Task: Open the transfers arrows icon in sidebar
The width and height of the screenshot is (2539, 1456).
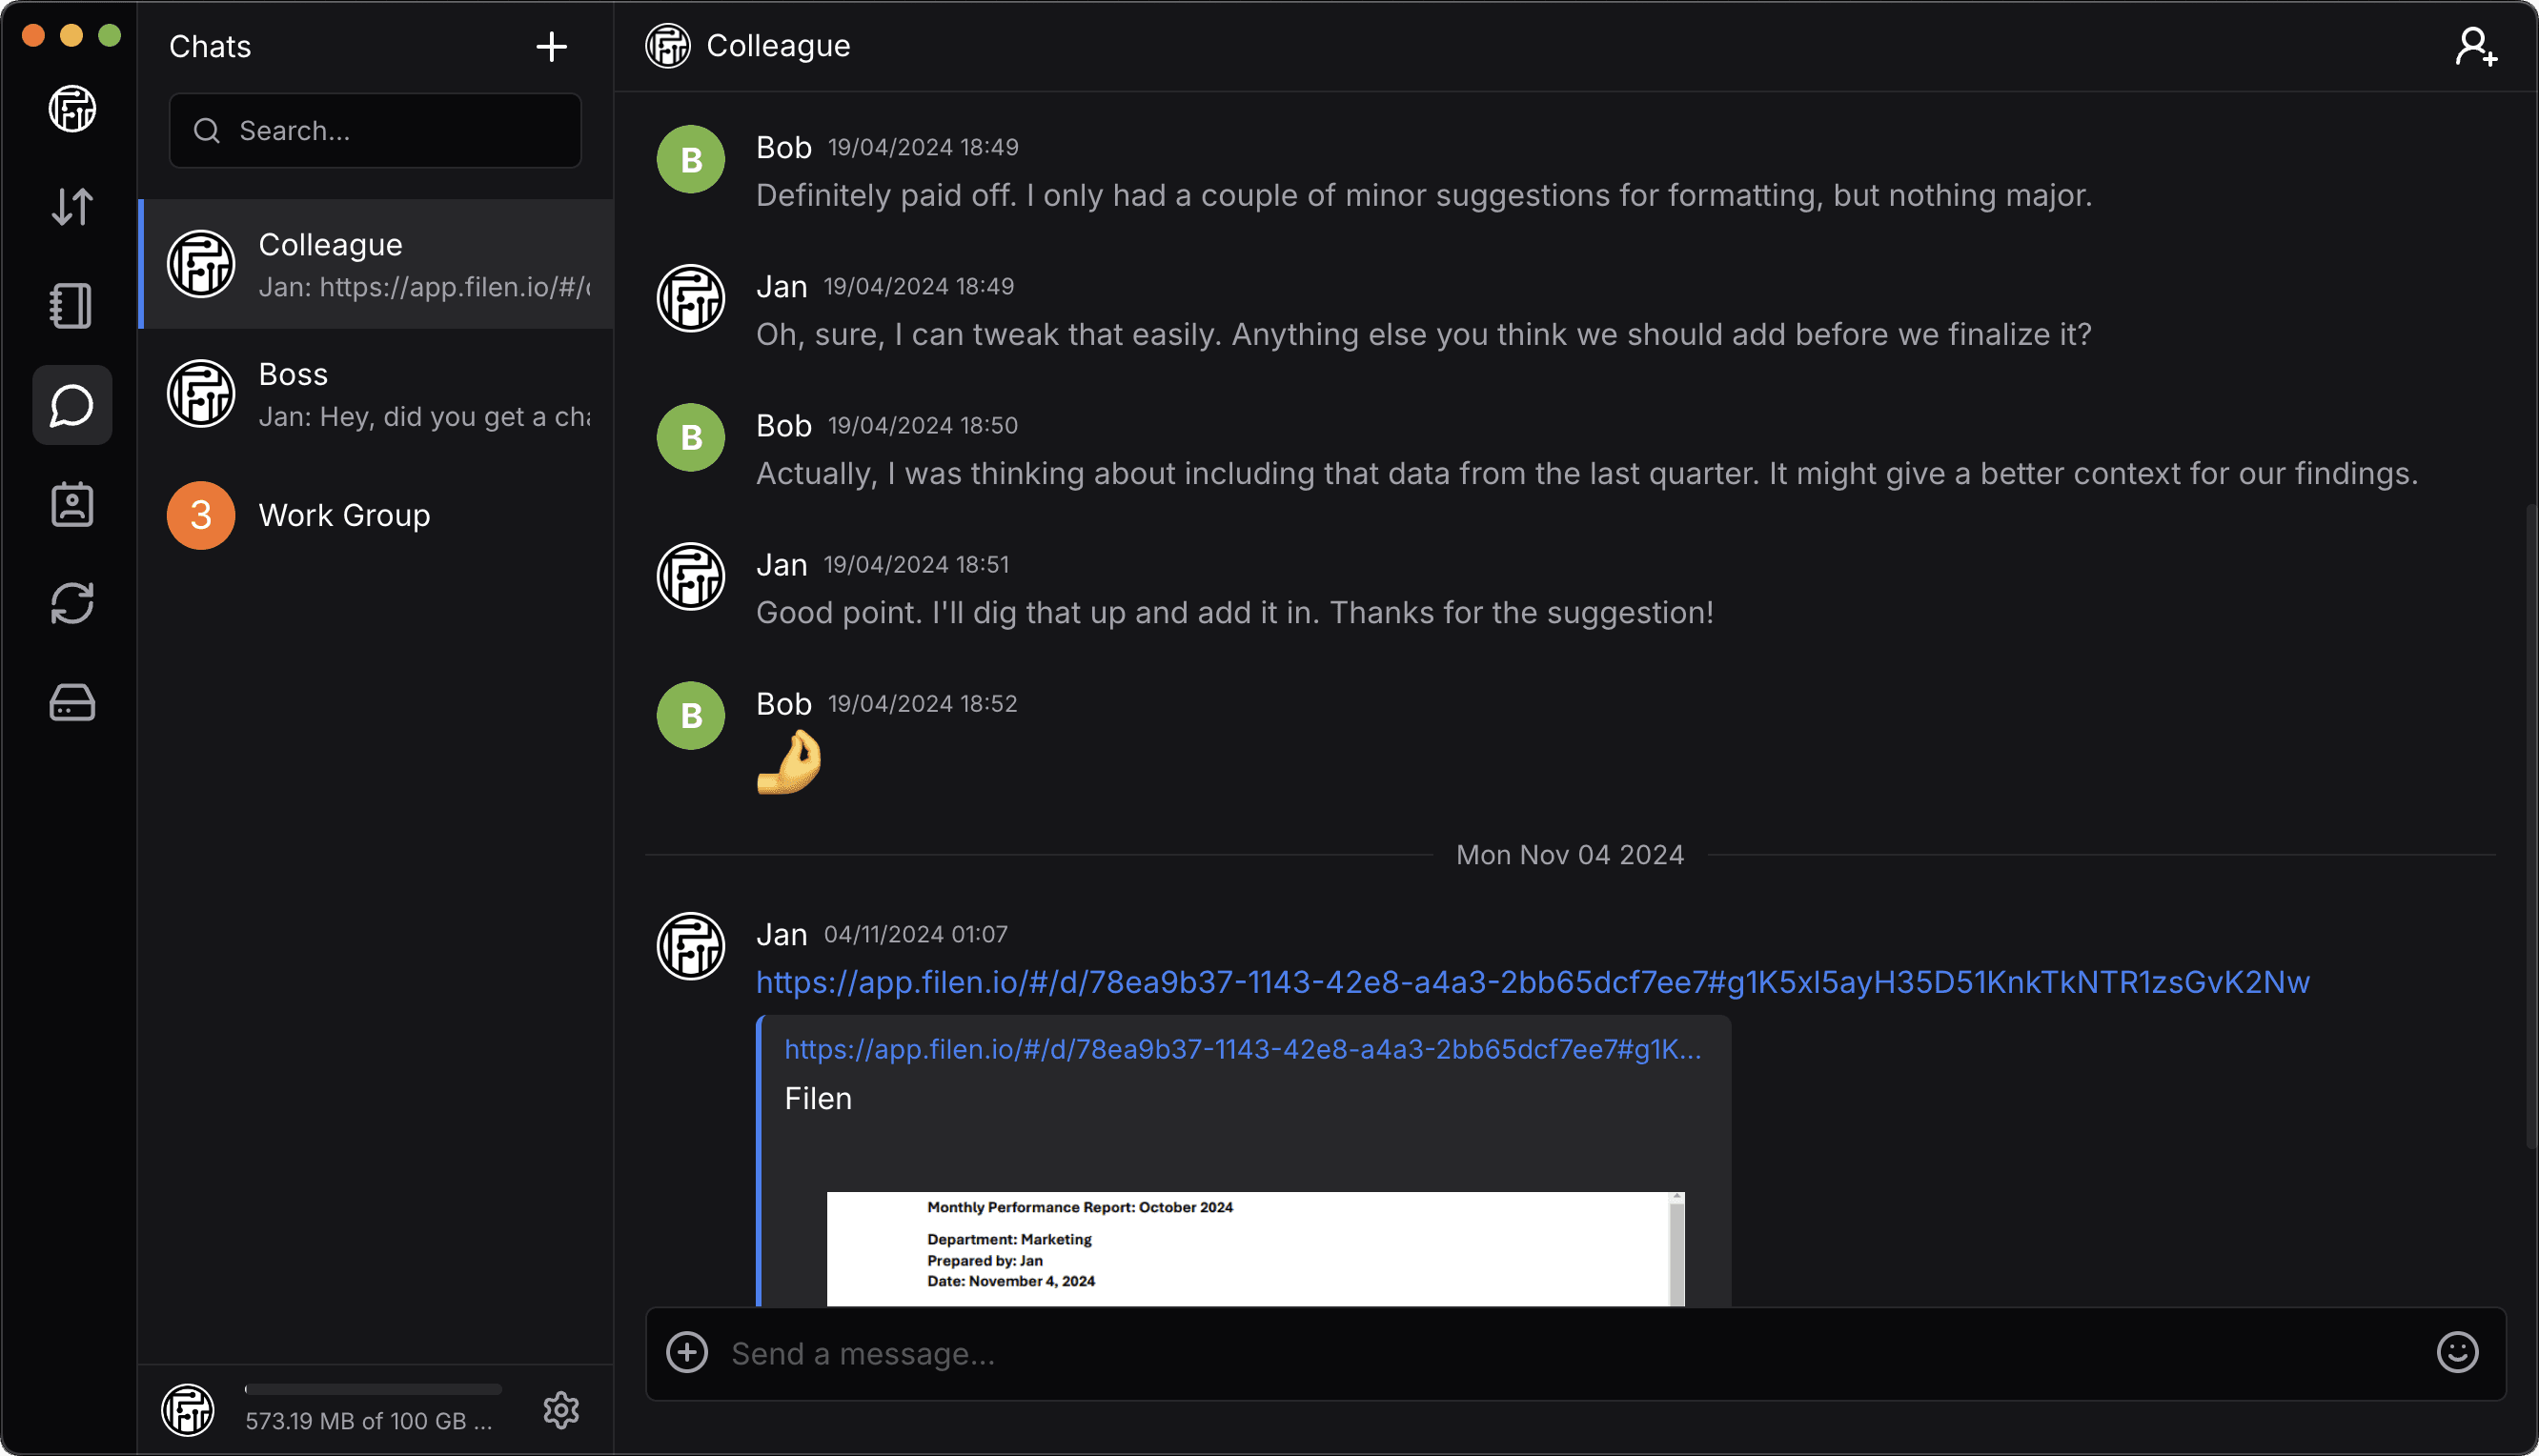Action: point(72,207)
